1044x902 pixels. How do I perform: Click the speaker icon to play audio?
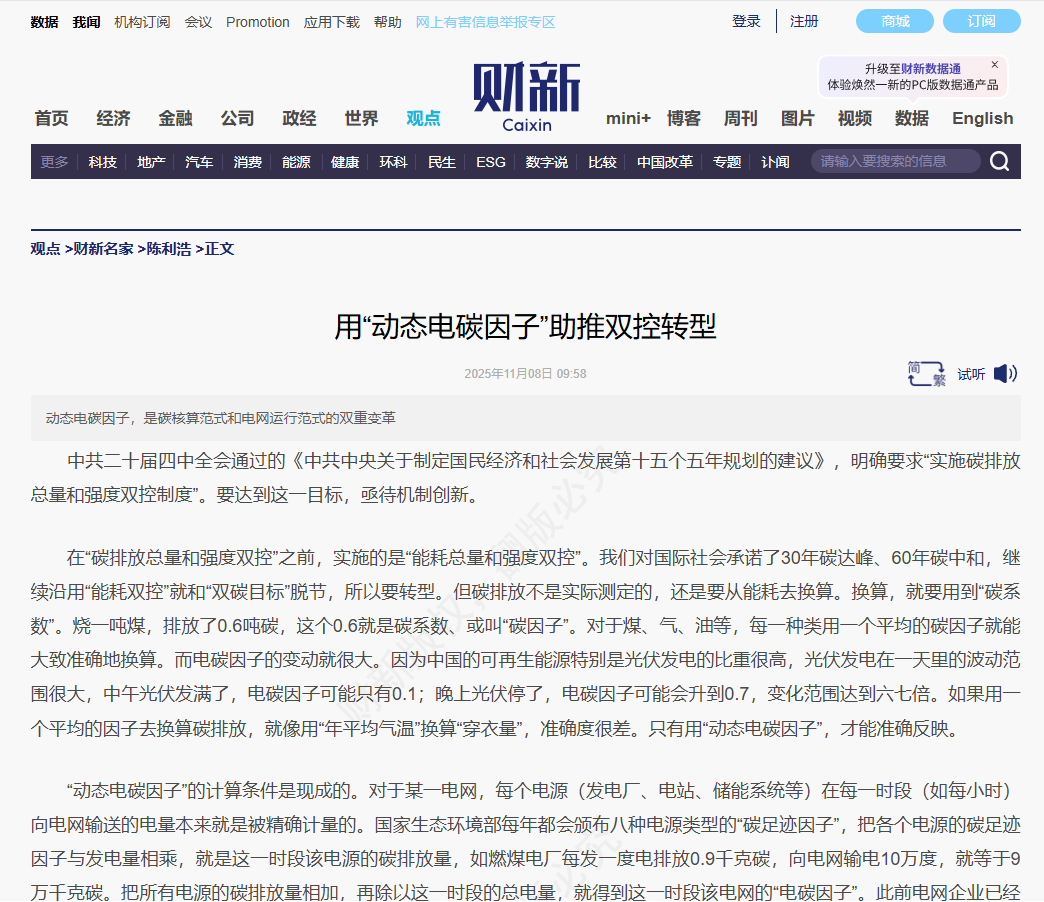click(1003, 373)
